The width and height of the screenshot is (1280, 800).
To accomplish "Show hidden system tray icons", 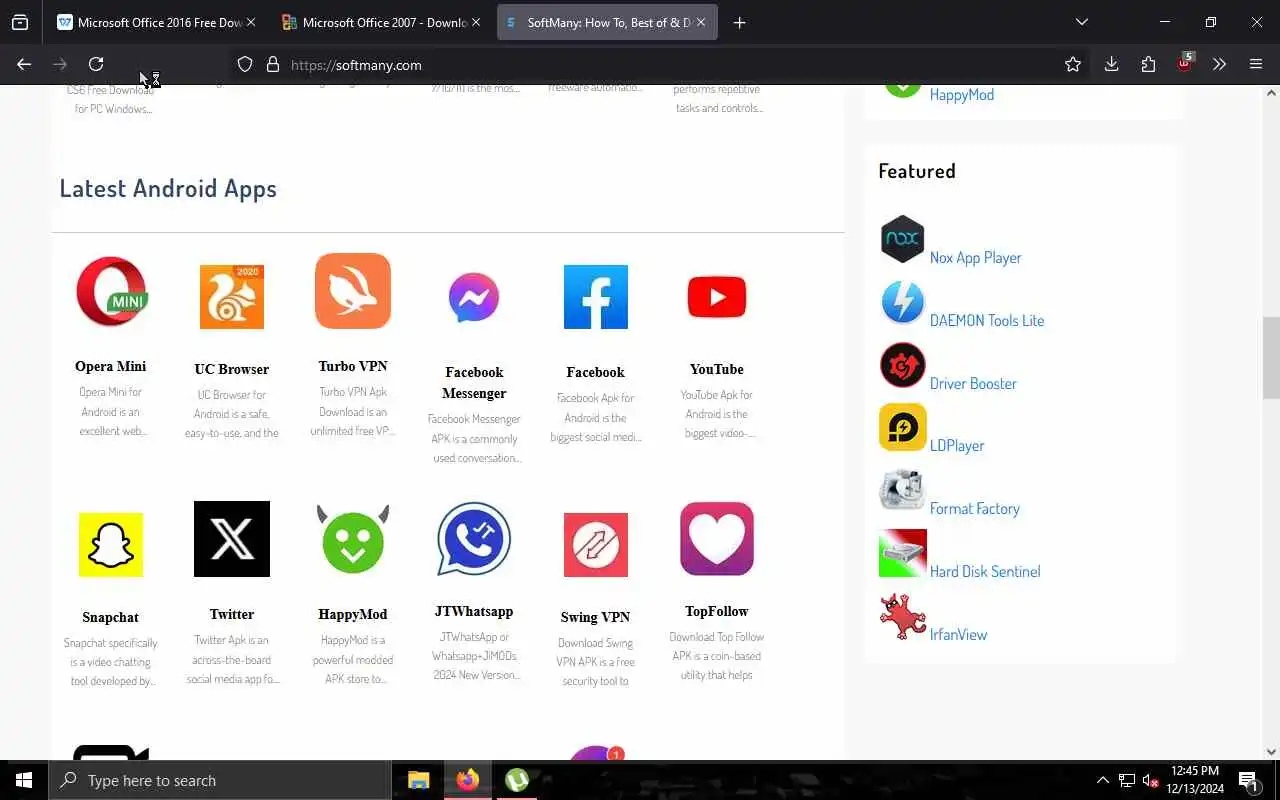I will [1103, 780].
